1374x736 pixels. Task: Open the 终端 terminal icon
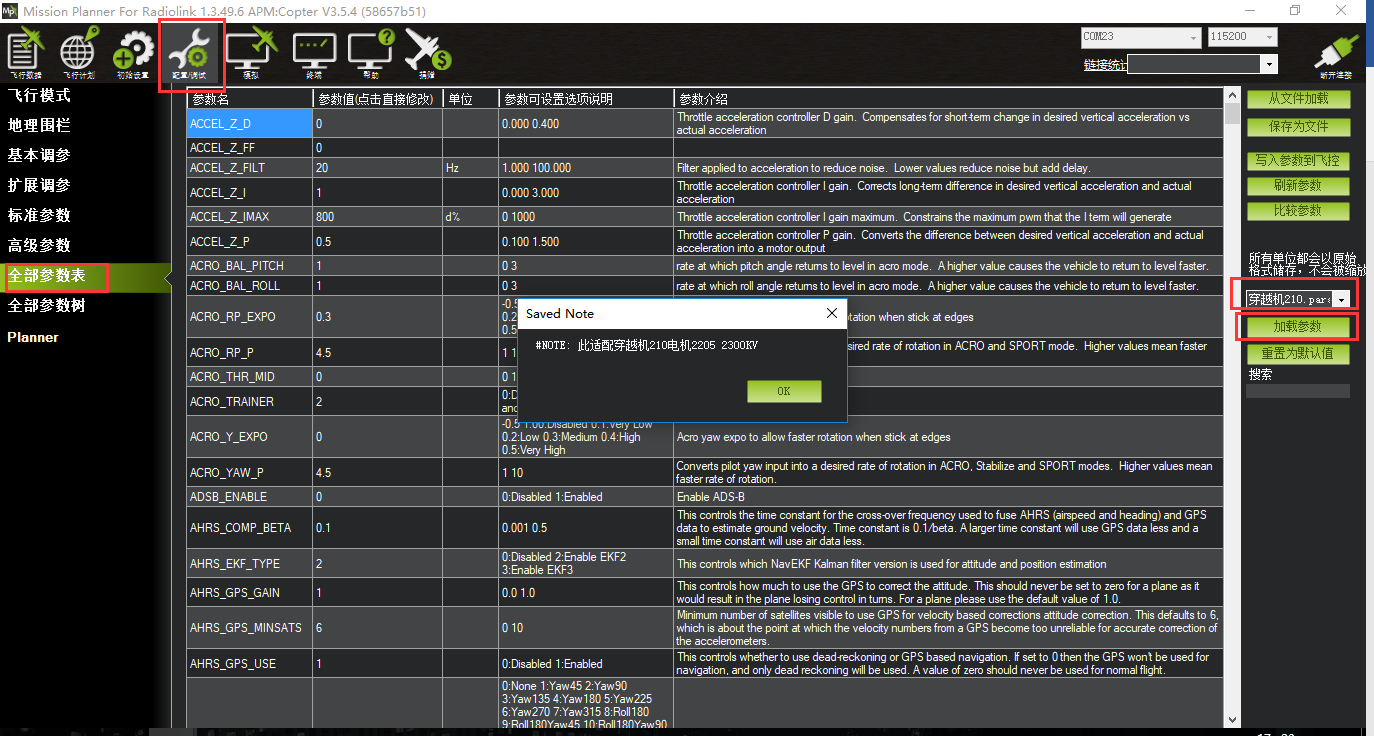[314, 52]
